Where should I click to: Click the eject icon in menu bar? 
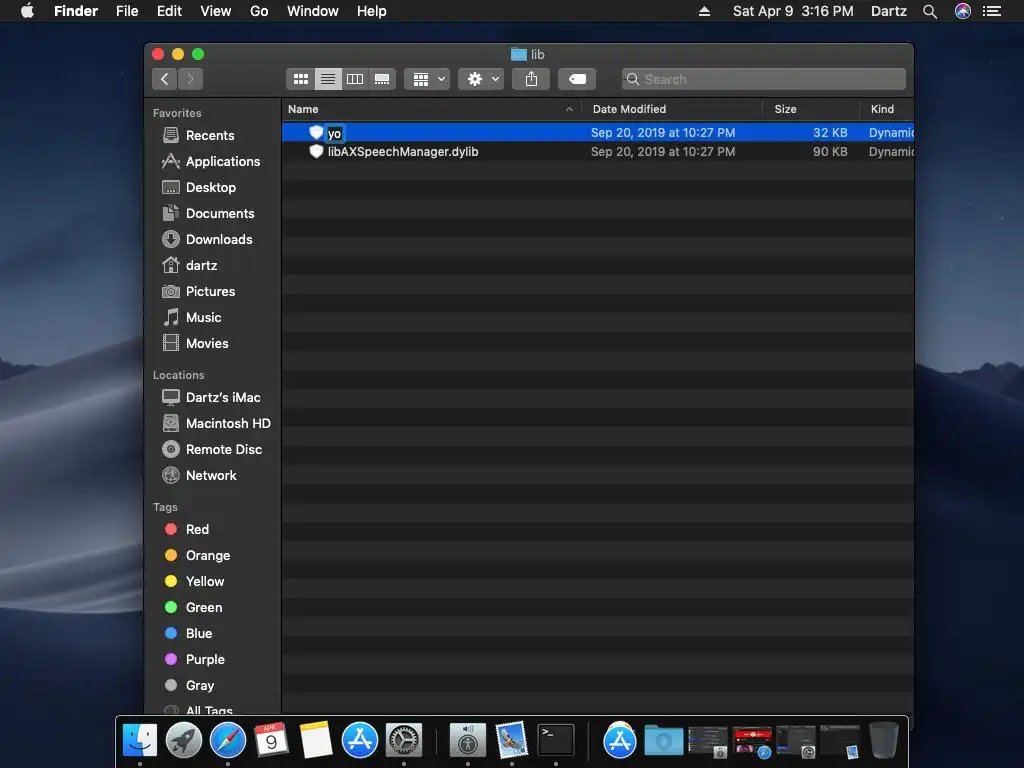pos(704,11)
